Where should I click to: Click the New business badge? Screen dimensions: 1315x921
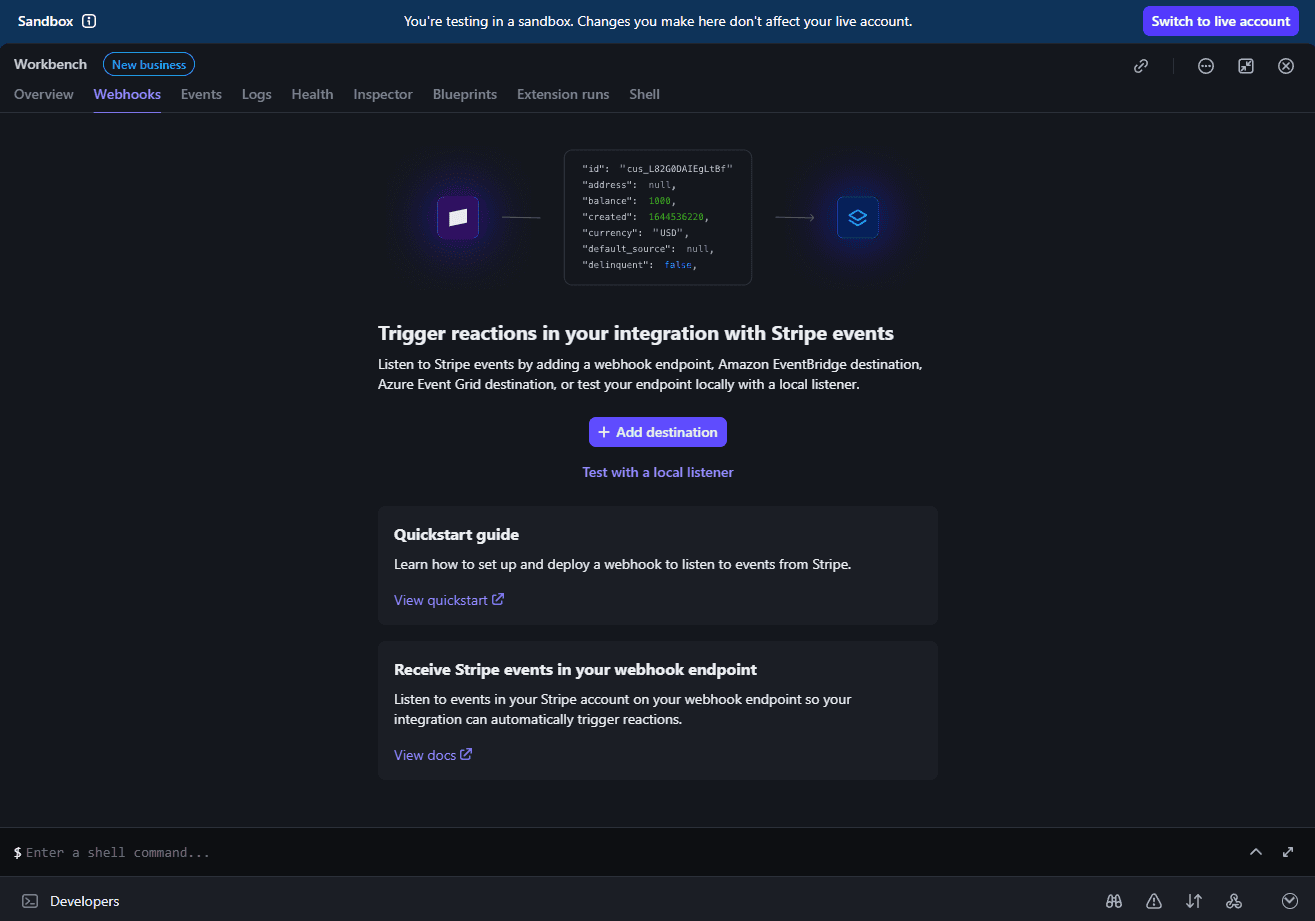coord(149,65)
